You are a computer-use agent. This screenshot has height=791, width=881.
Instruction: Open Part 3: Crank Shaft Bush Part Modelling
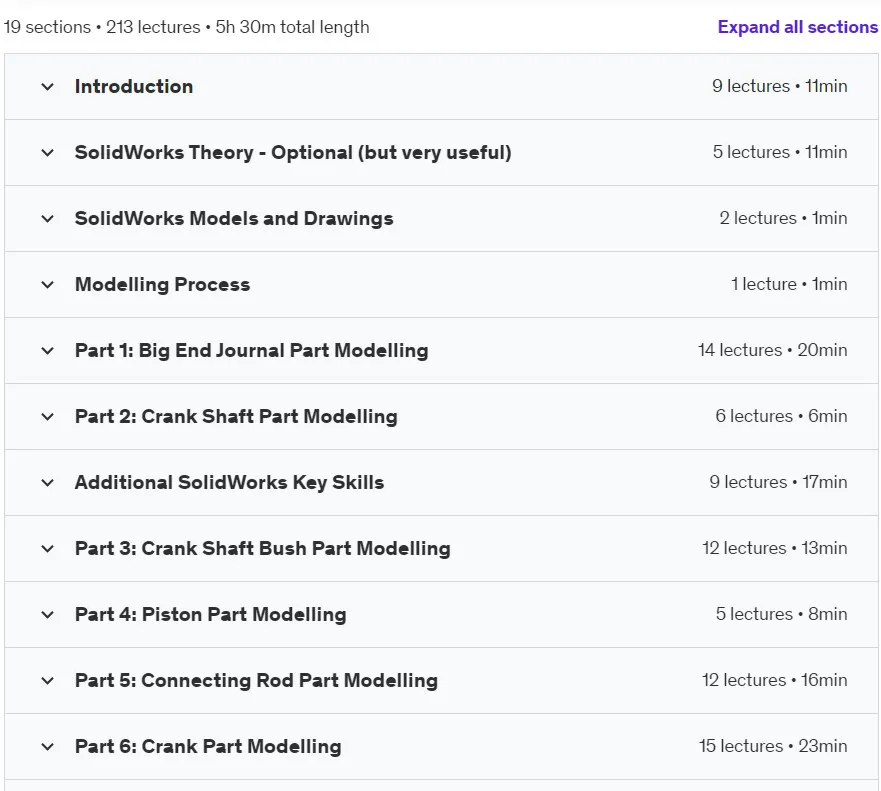pyautogui.click(x=262, y=549)
